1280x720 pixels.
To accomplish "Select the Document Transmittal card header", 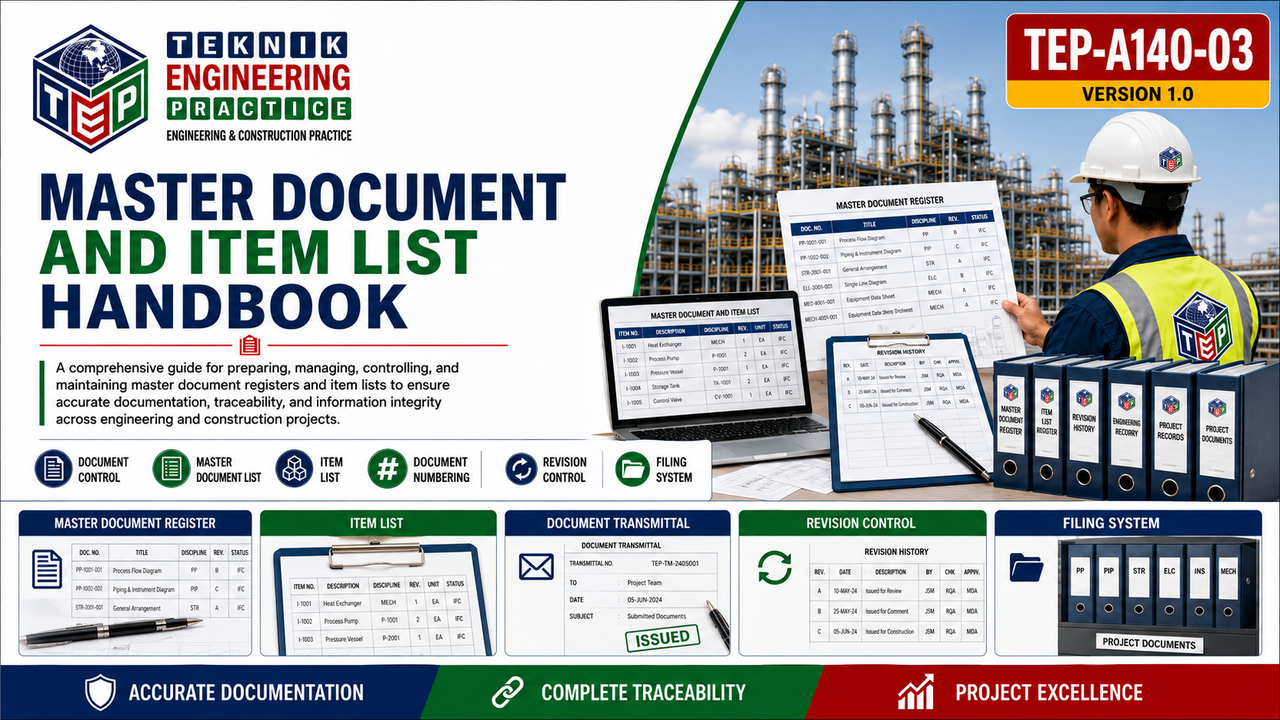I will 618,523.
